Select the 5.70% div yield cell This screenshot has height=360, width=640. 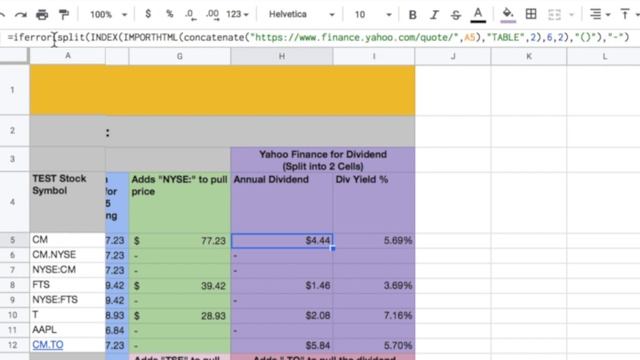click(x=374, y=345)
